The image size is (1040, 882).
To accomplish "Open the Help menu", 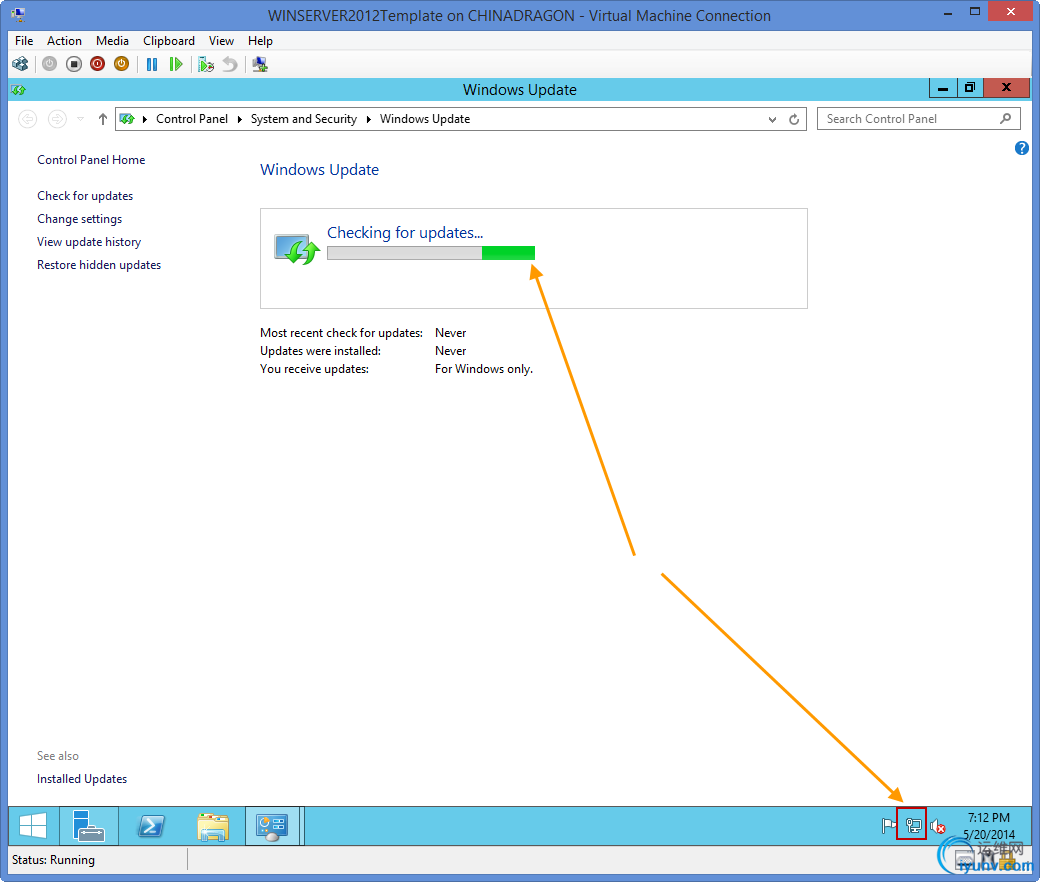I will (261, 41).
